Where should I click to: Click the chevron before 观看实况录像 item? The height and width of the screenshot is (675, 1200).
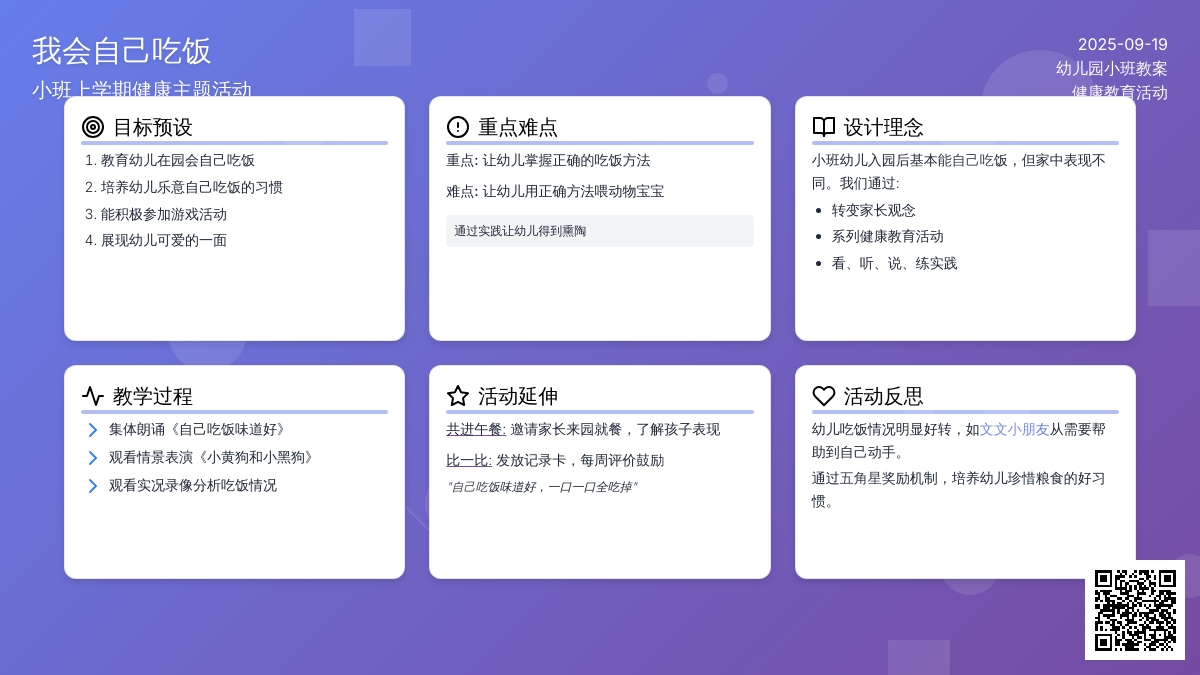coord(92,486)
